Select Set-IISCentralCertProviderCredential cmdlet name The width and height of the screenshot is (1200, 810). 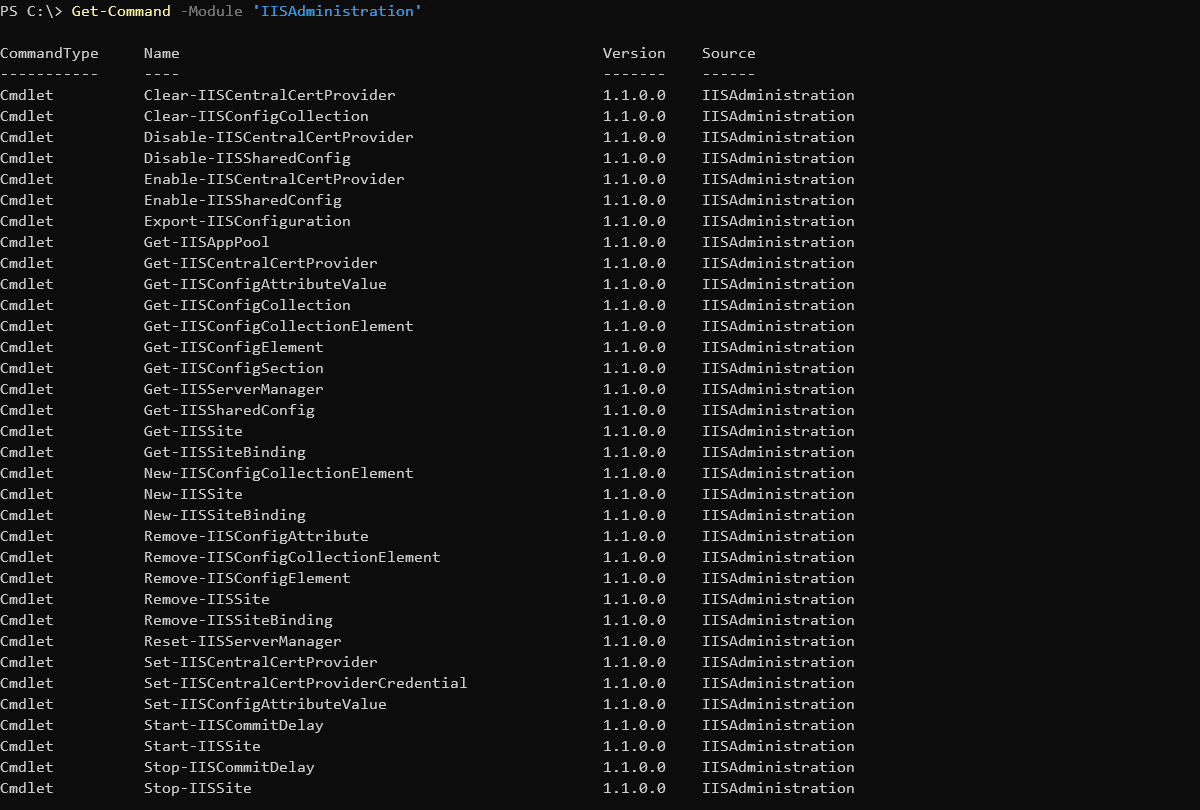coord(306,683)
